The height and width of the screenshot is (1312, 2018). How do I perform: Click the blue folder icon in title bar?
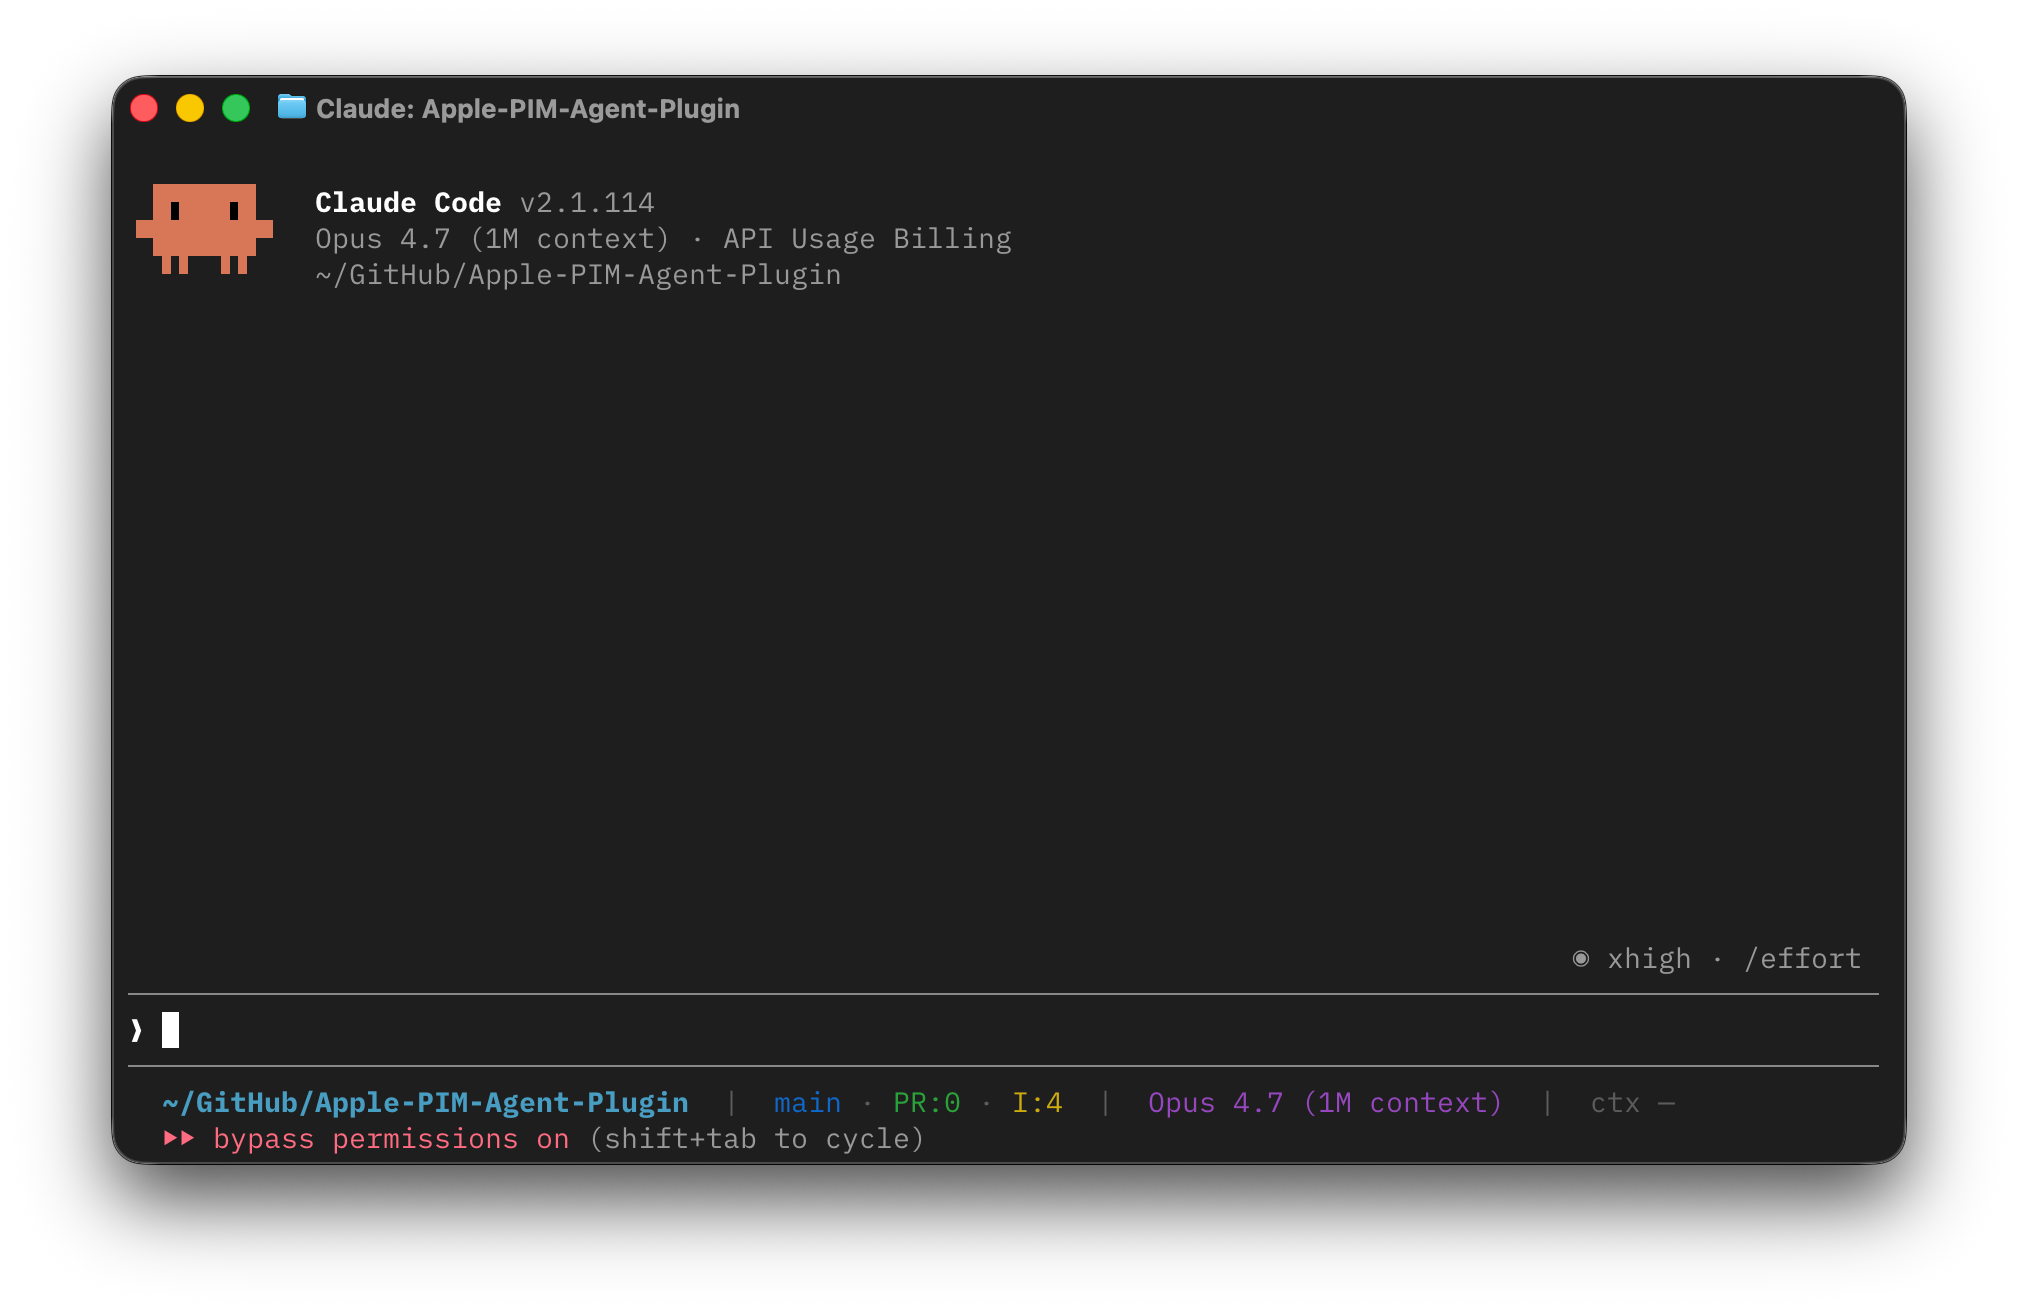(291, 107)
